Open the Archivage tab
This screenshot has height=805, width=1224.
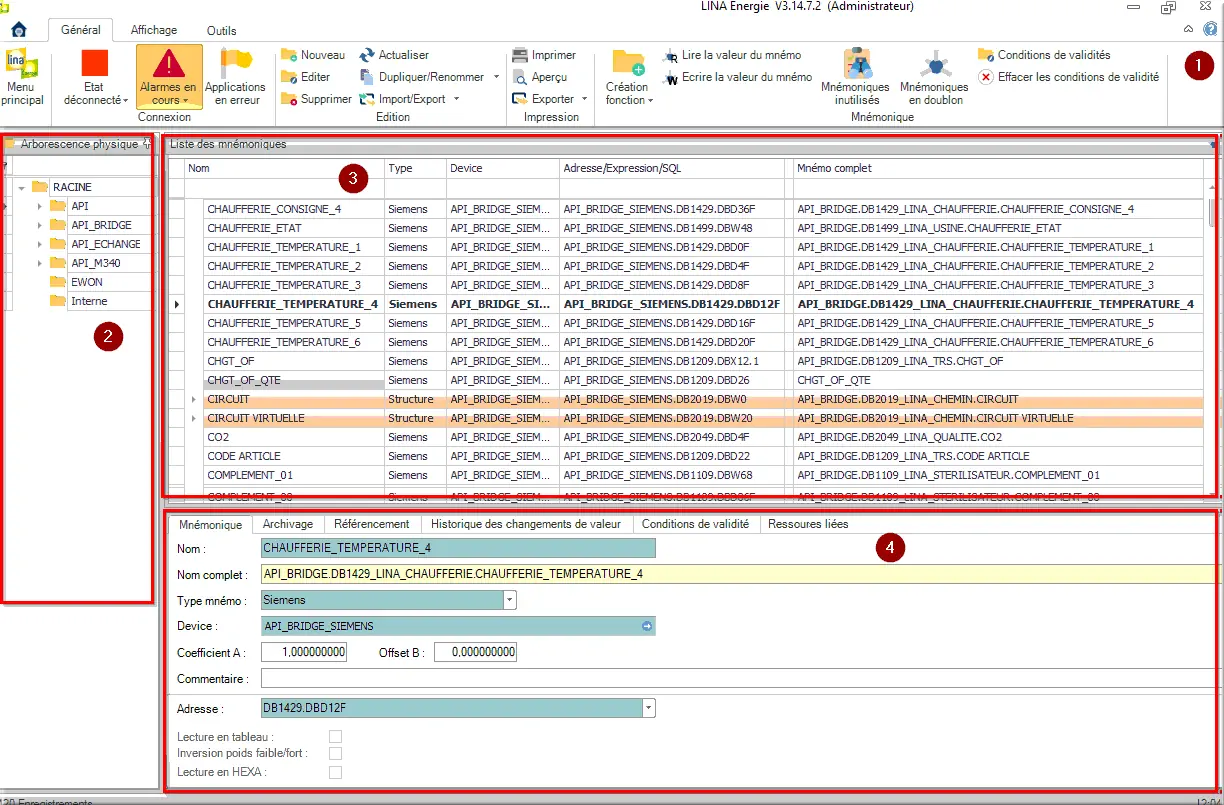(288, 524)
